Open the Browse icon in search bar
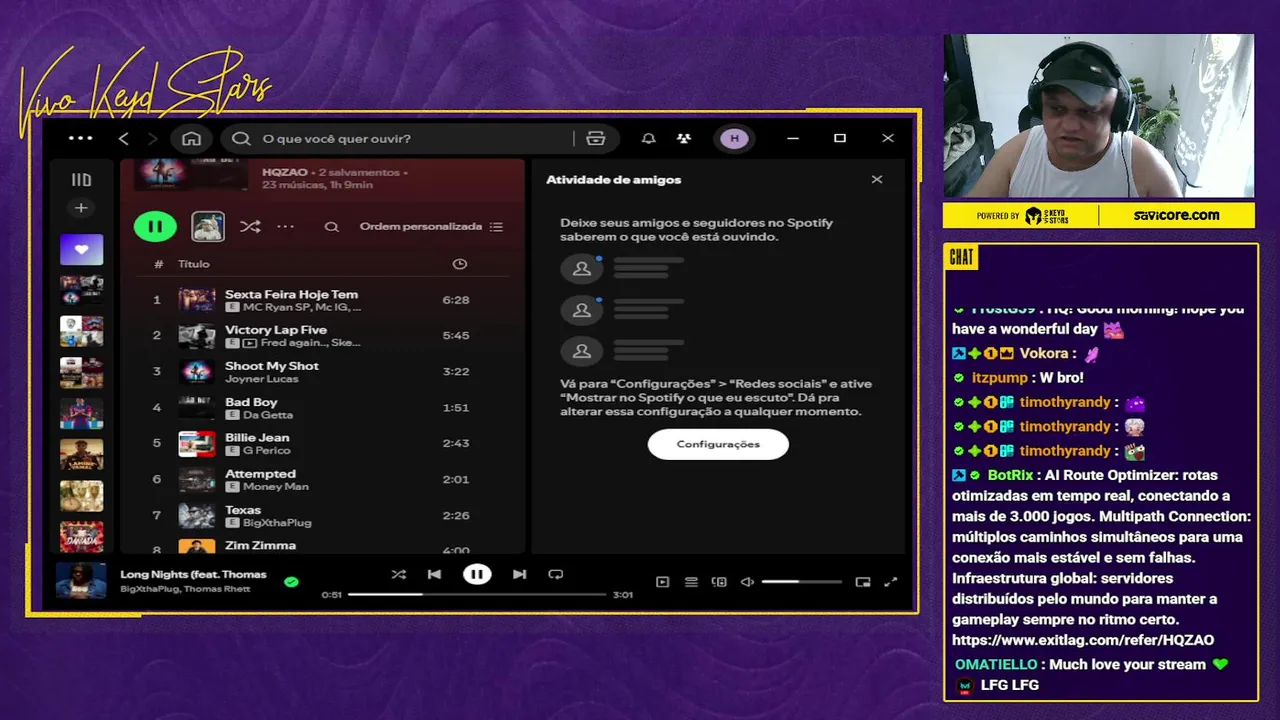 point(596,138)
